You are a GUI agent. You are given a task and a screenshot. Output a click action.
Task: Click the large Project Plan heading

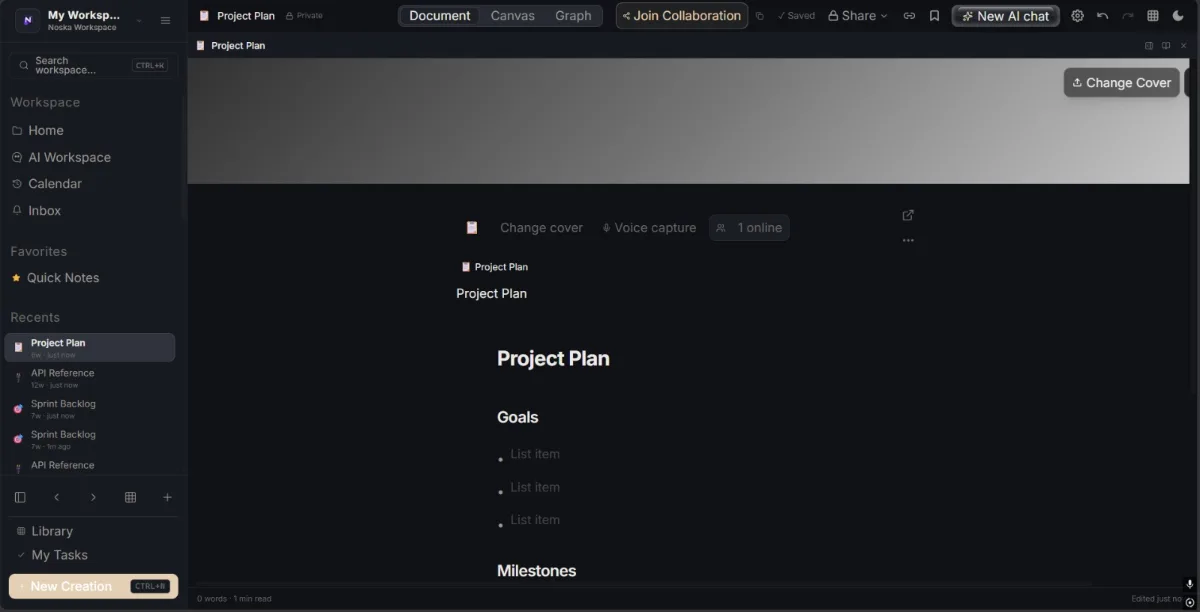[x=553, y=358]
